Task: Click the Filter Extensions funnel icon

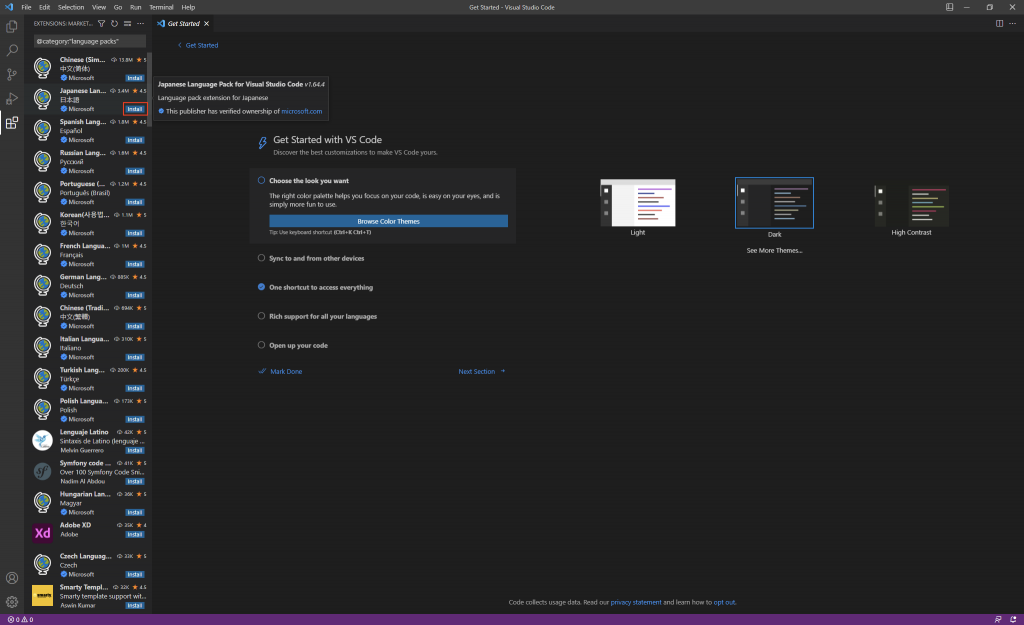Action: (101, 24)
